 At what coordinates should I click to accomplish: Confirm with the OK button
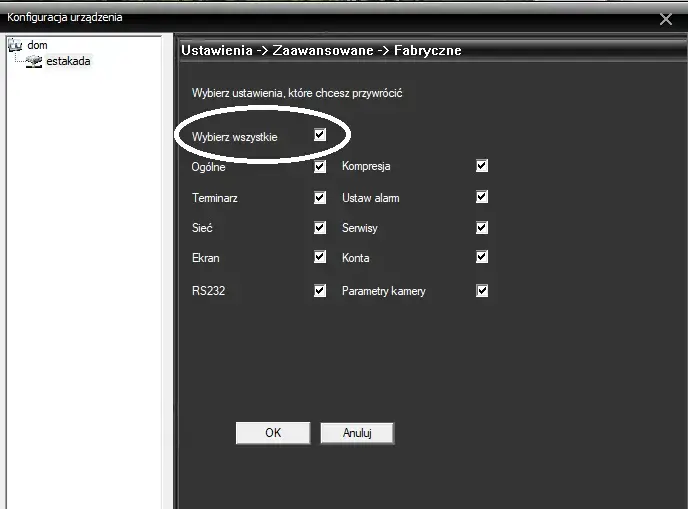pos(273,433)
